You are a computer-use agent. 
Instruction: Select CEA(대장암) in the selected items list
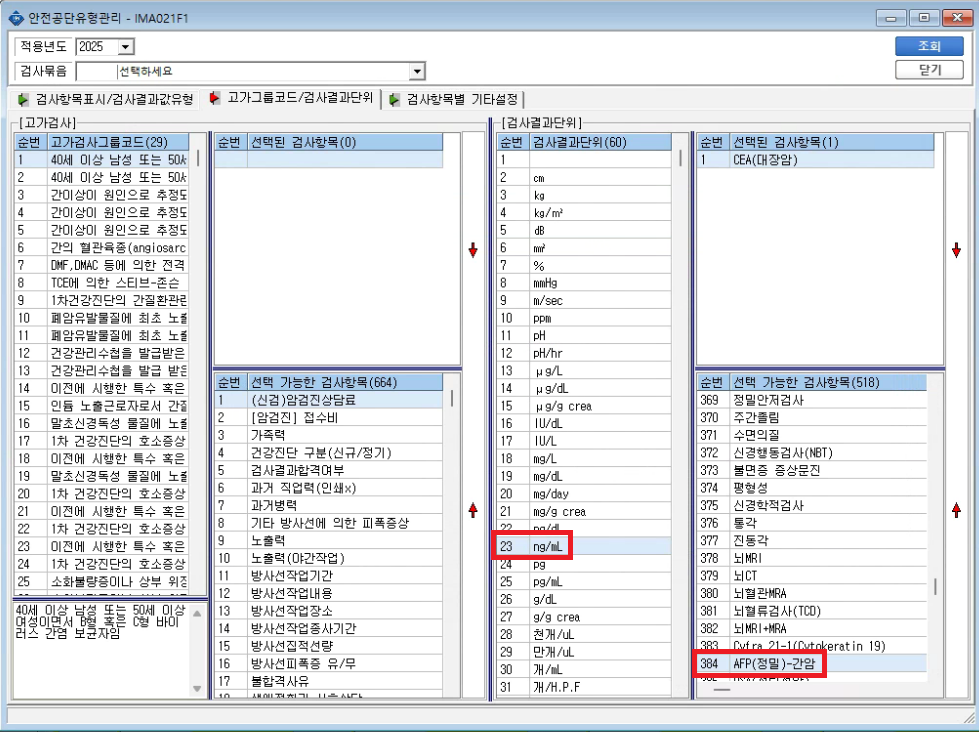point(815,159)
